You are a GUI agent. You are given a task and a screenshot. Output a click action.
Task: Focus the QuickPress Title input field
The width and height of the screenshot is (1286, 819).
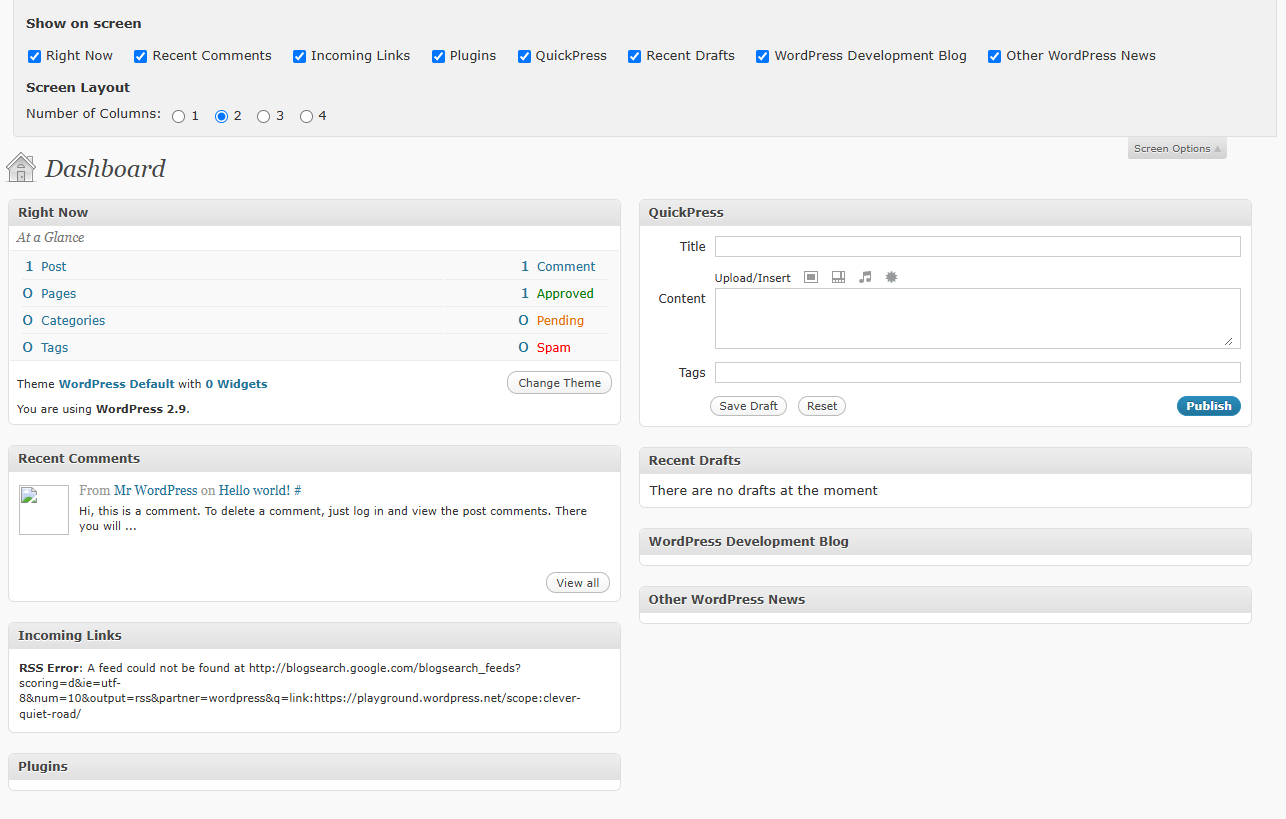click(978, 247)
